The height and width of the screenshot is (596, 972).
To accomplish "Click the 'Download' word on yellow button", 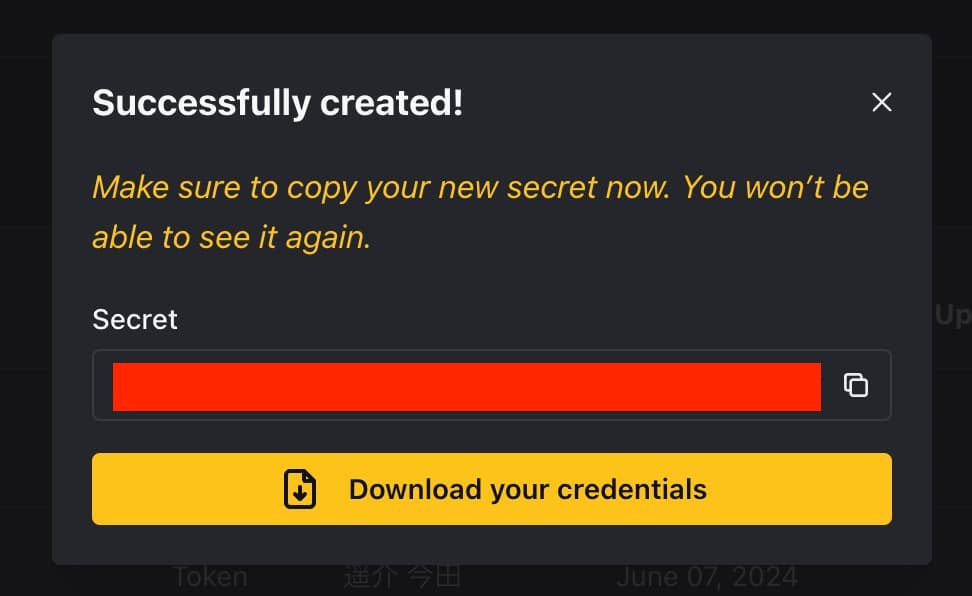I will click(x=415, y=489).
